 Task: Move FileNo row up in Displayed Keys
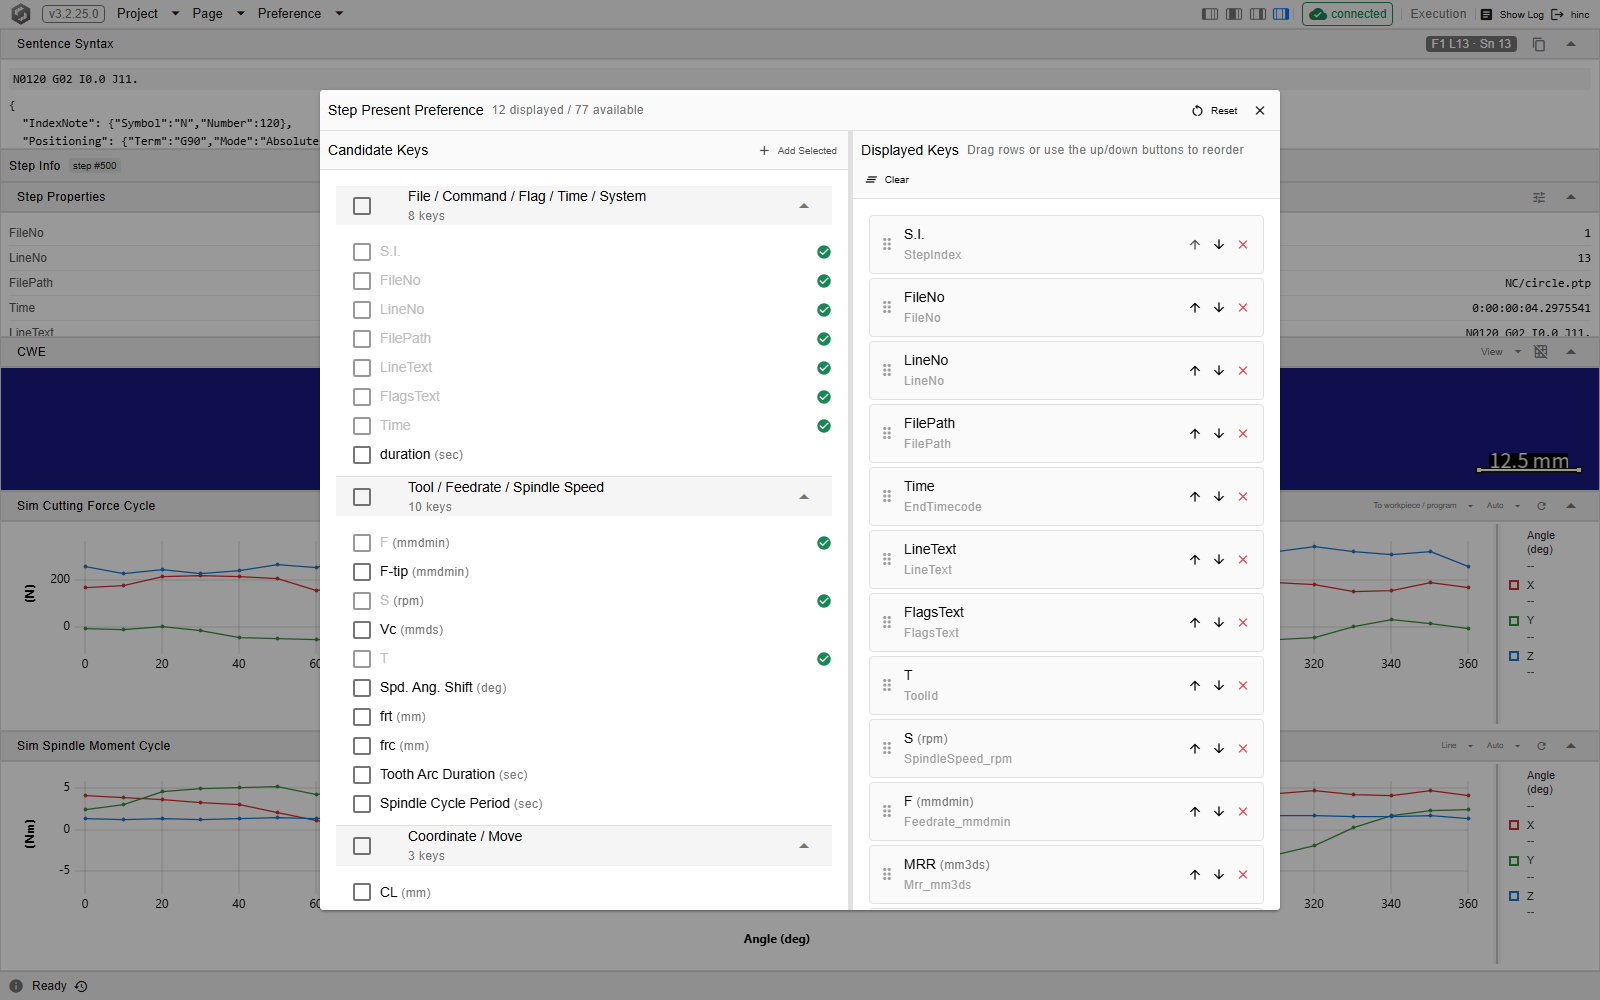coord(1195,308)
